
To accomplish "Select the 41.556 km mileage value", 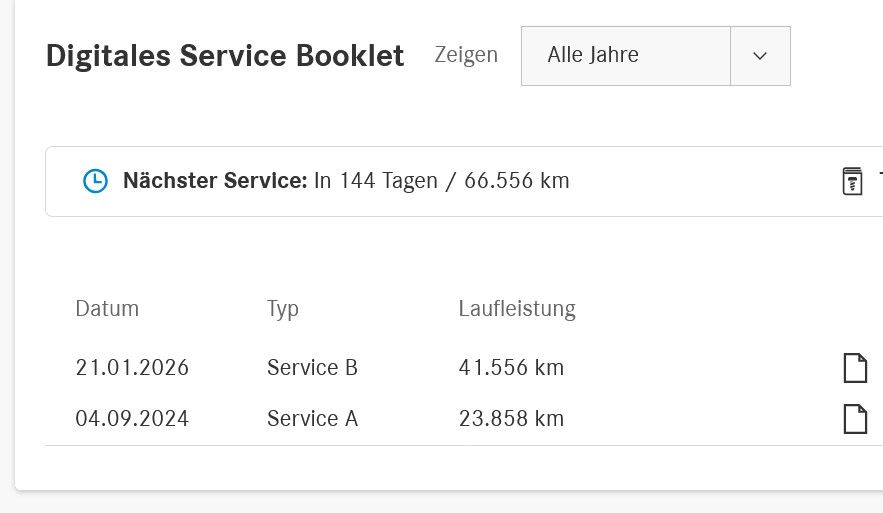I will (x=511, y=368).
